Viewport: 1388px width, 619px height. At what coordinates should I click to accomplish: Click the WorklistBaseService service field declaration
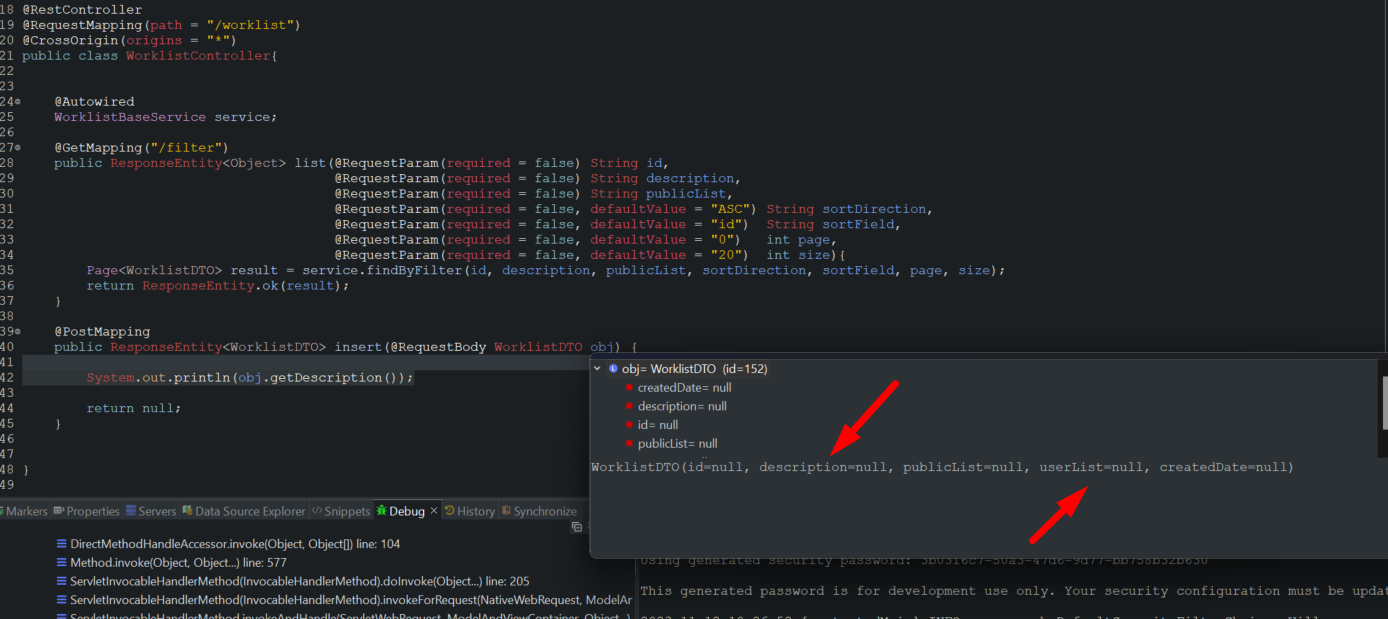click(165, 117)
